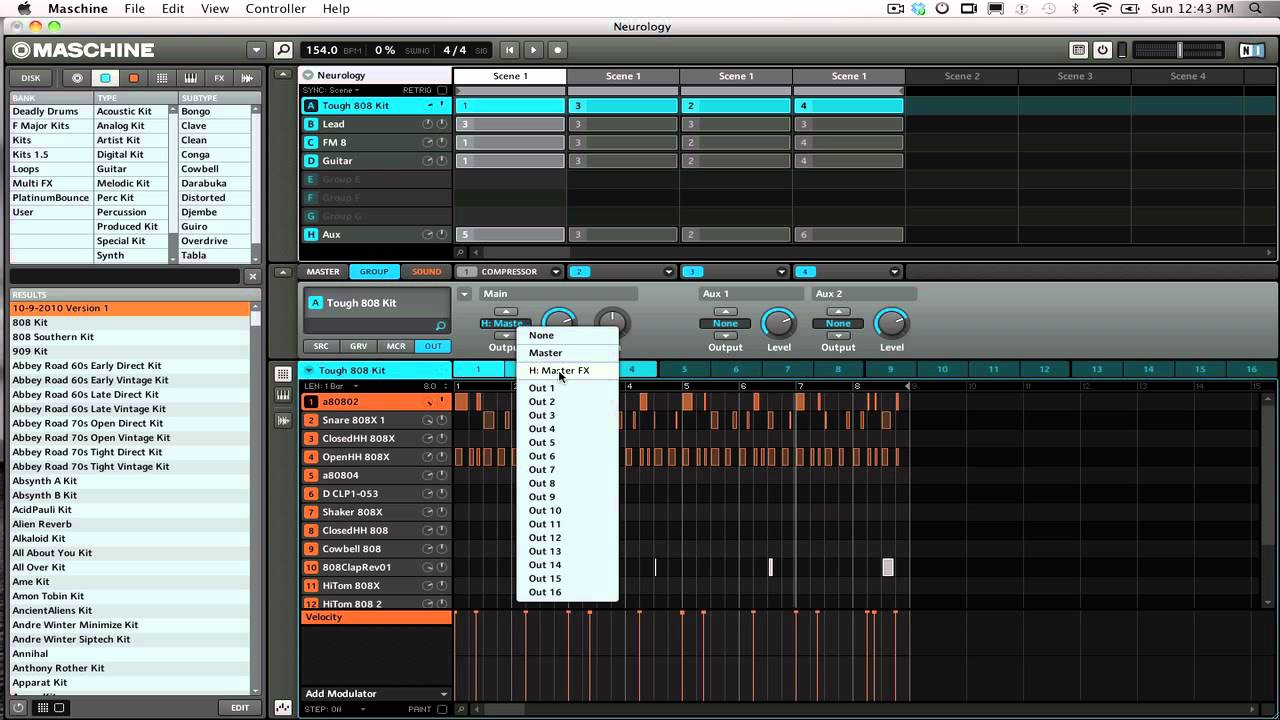1280x720 pixels.
Task: Open the Aux 2 output None selector
Action: point(838,323)
